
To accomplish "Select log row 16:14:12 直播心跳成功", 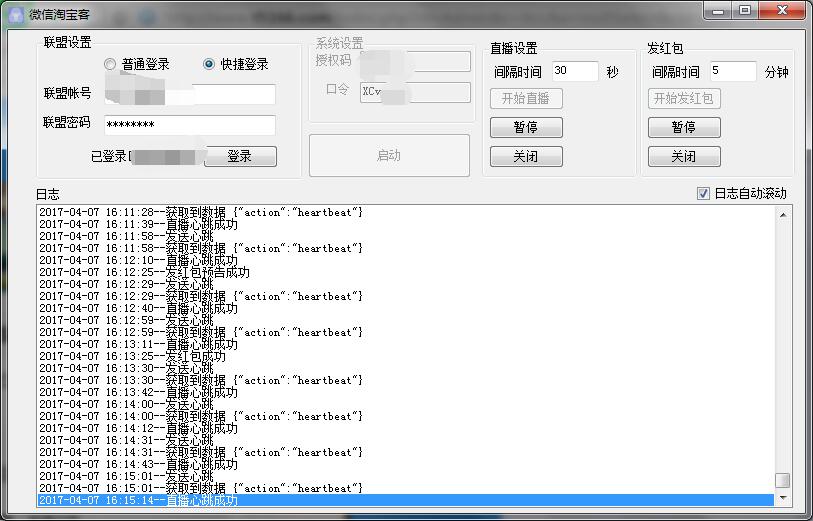I will click(x=405, y=428).
